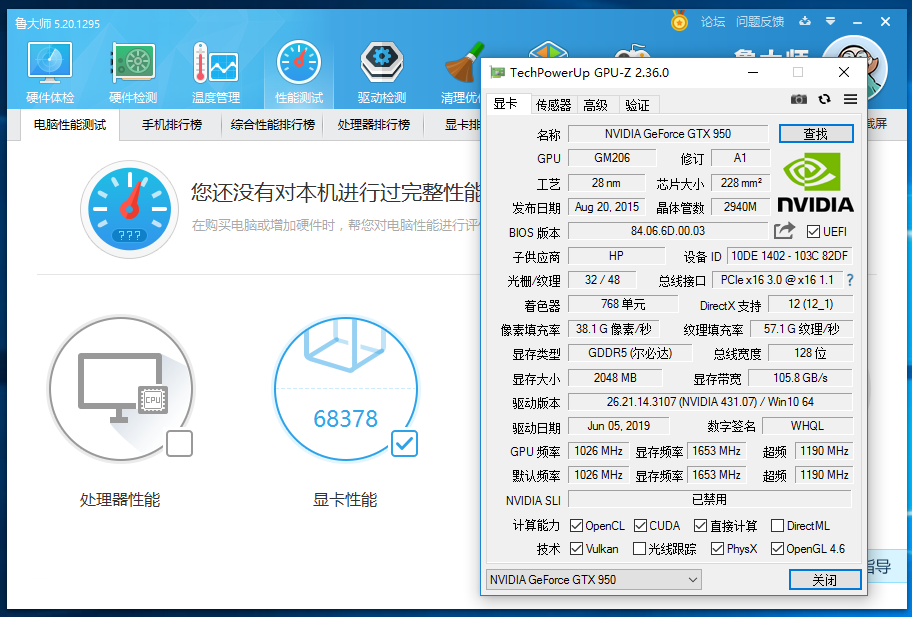Uncheck the 显卡性能 checkbox

pyautogui.click(x=404, y=444)
